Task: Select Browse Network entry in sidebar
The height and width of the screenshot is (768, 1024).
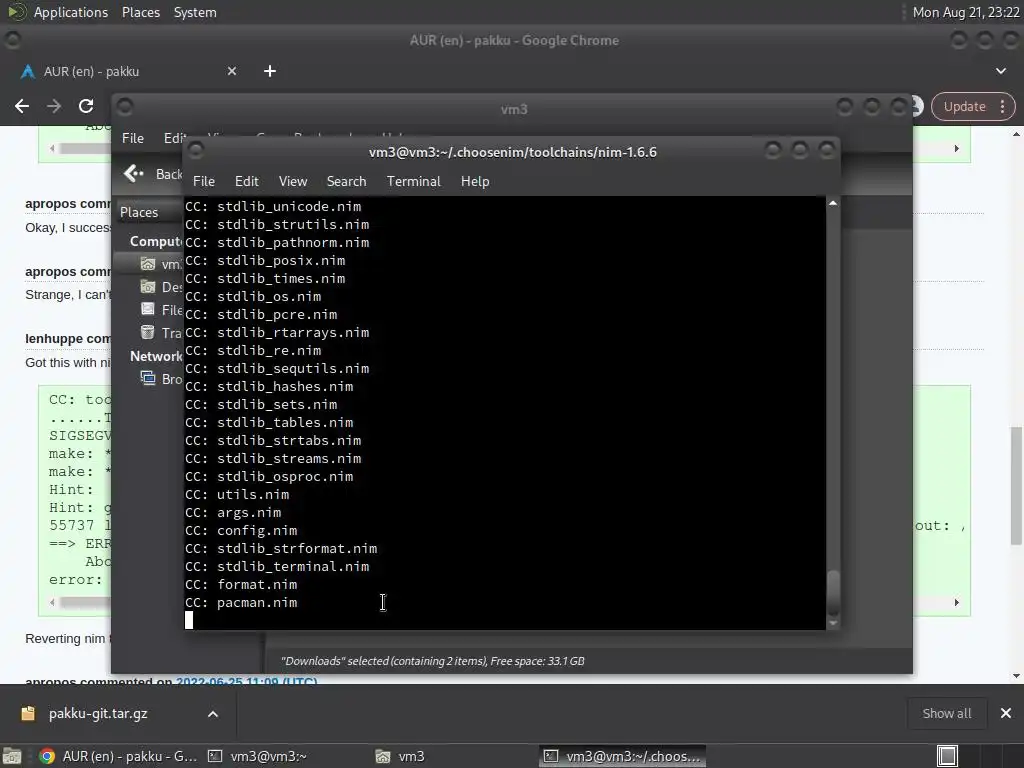Action: [x=161, y=379]
